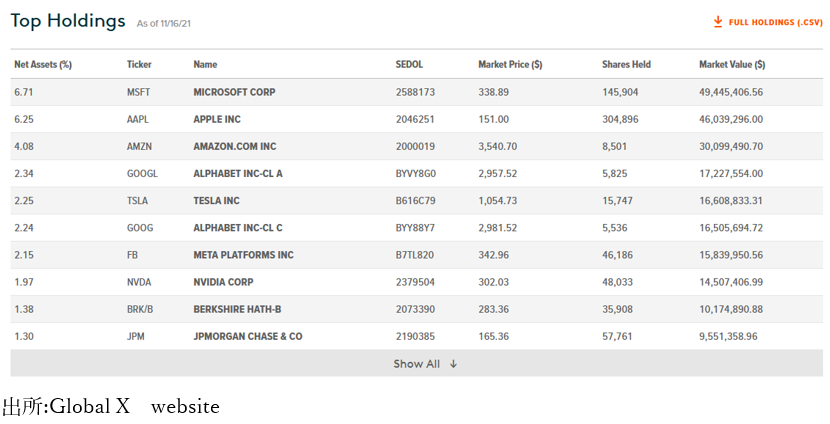This screenshot has height=424, width=830.
Task: Select the Market Price ($) column header
Action: [510, 65]
